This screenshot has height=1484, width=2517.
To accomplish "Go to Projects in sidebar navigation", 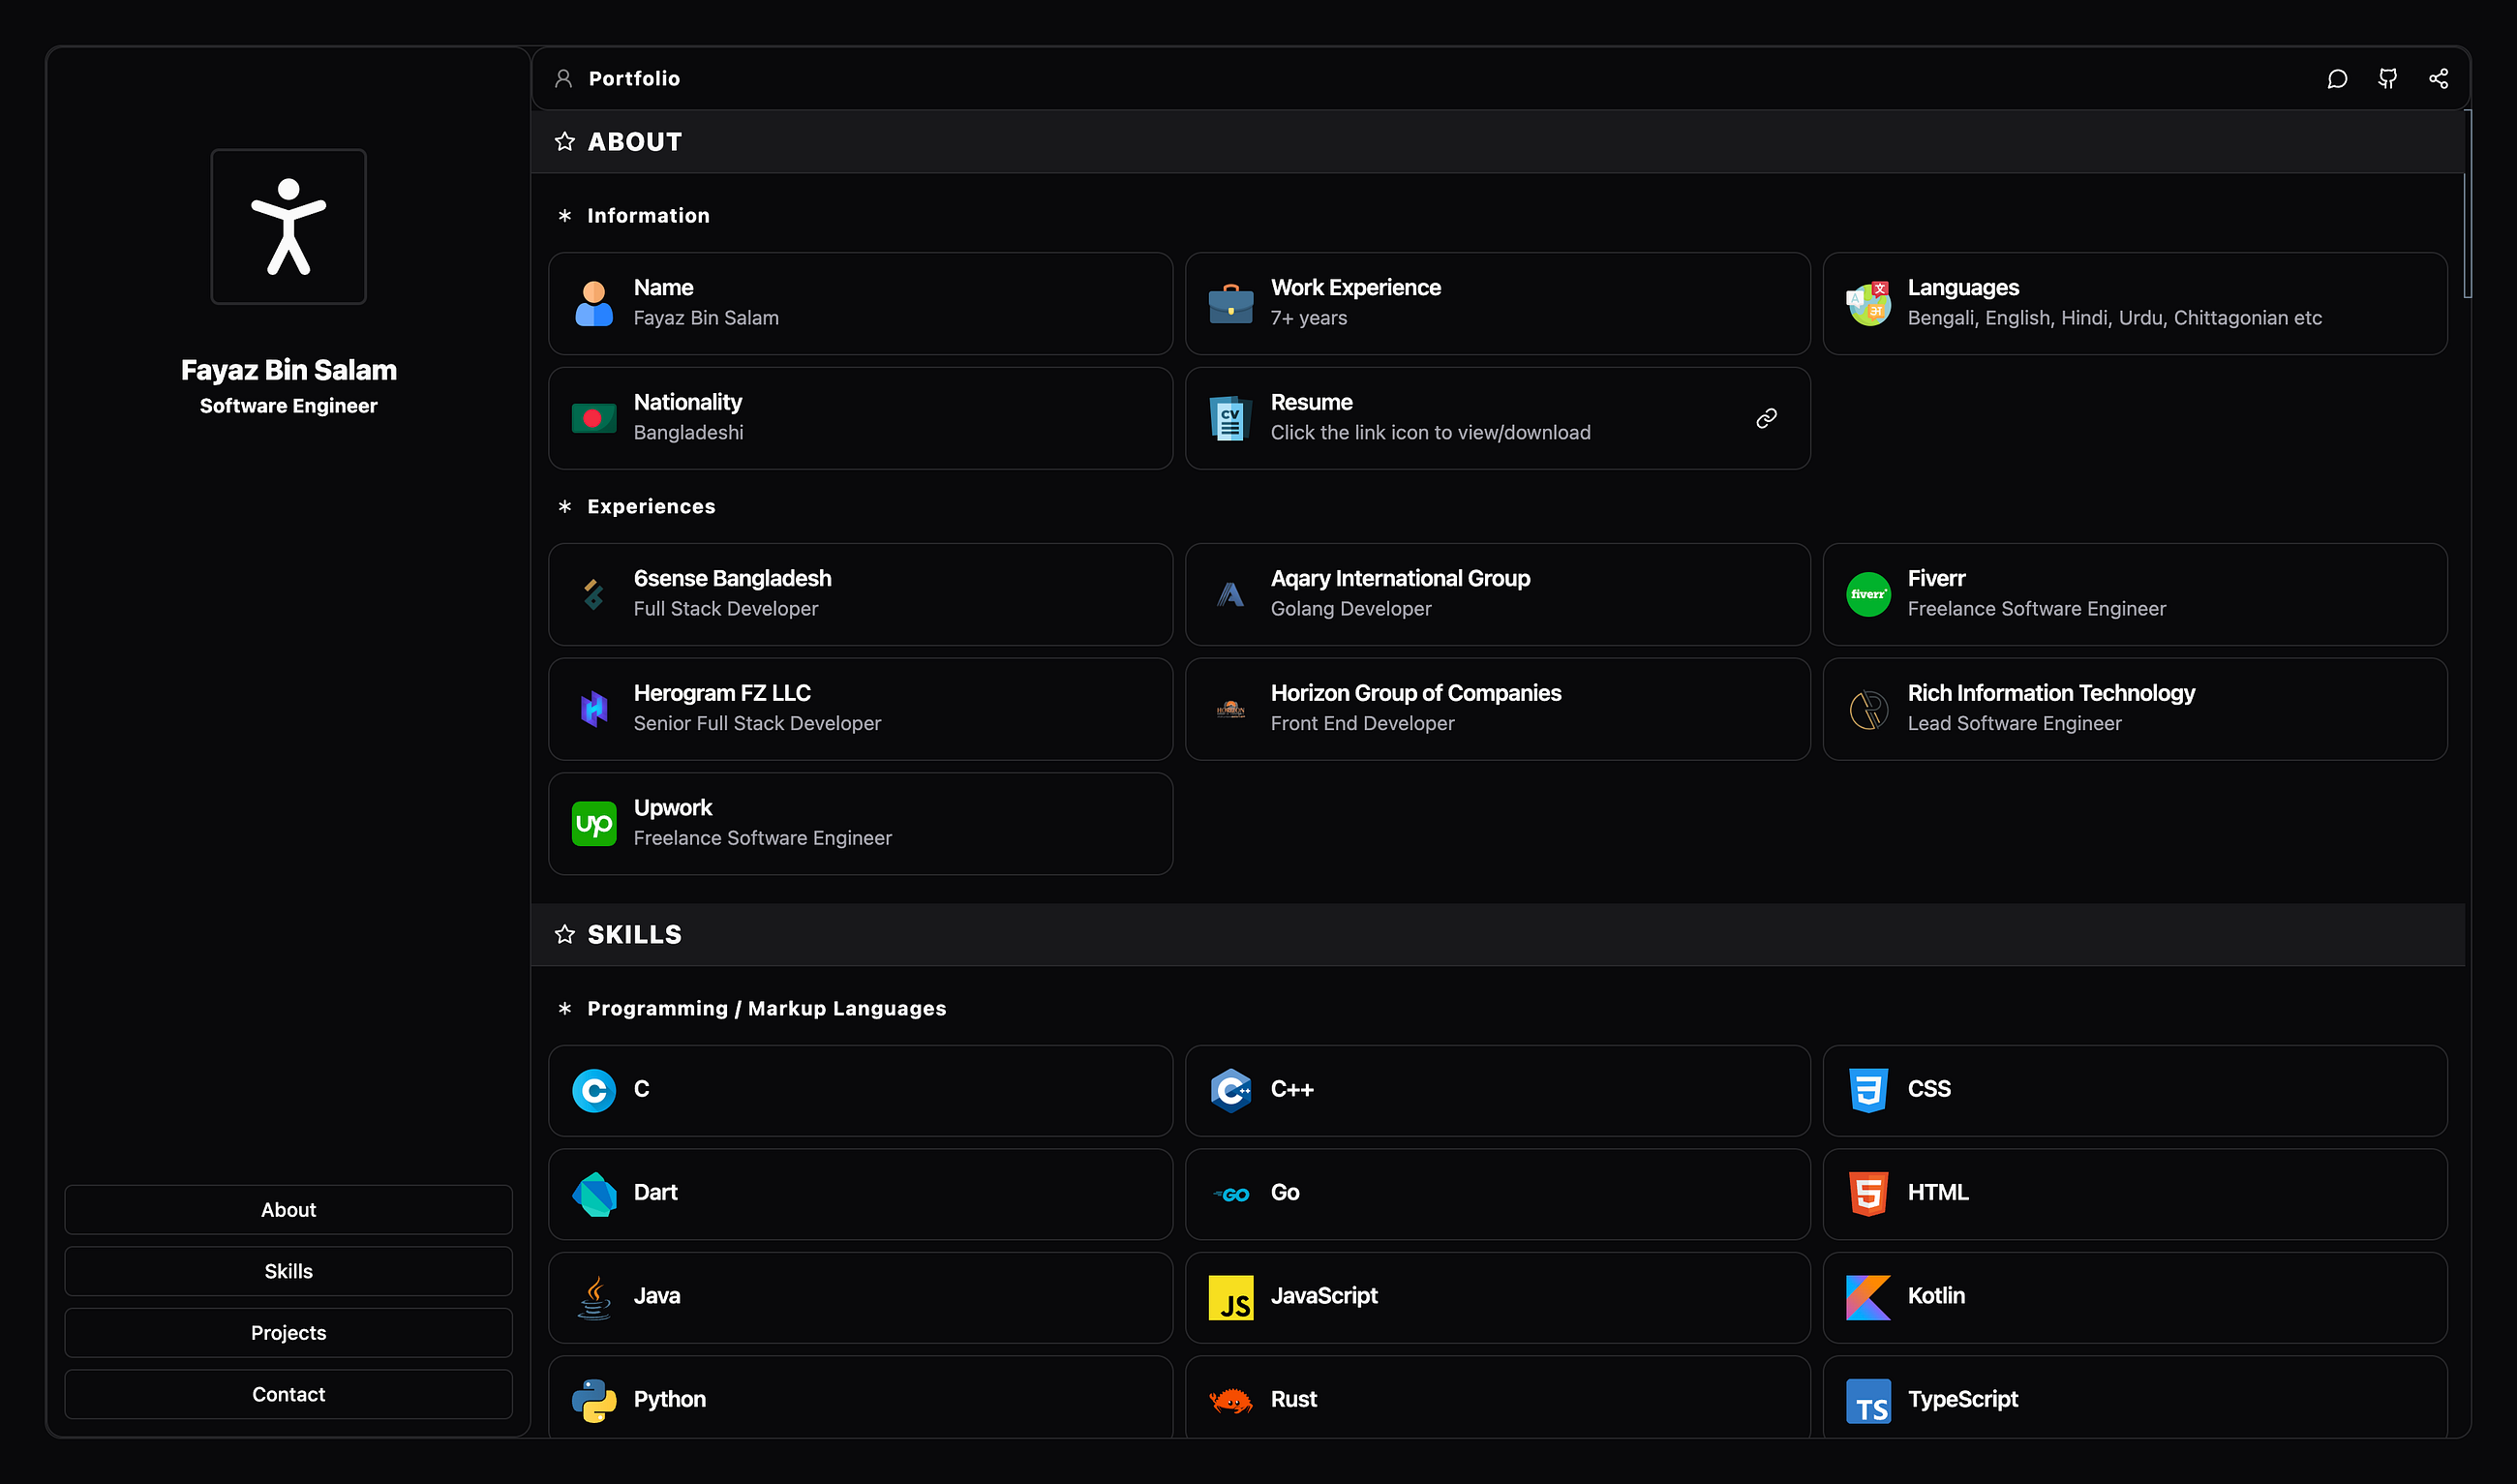I will [x=288, y=1332].
